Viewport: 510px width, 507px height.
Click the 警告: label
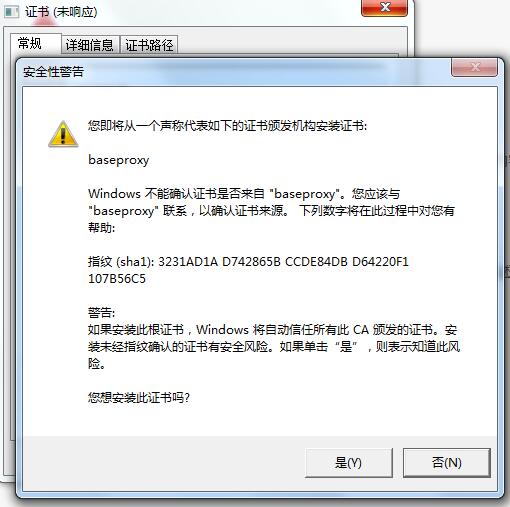pyautogui.click(x=101, y=313)
